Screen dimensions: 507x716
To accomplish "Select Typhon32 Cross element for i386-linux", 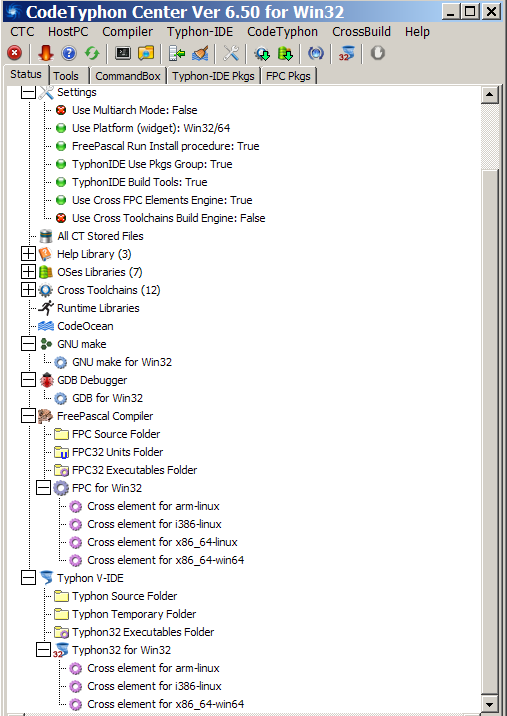I will (154, 686).
